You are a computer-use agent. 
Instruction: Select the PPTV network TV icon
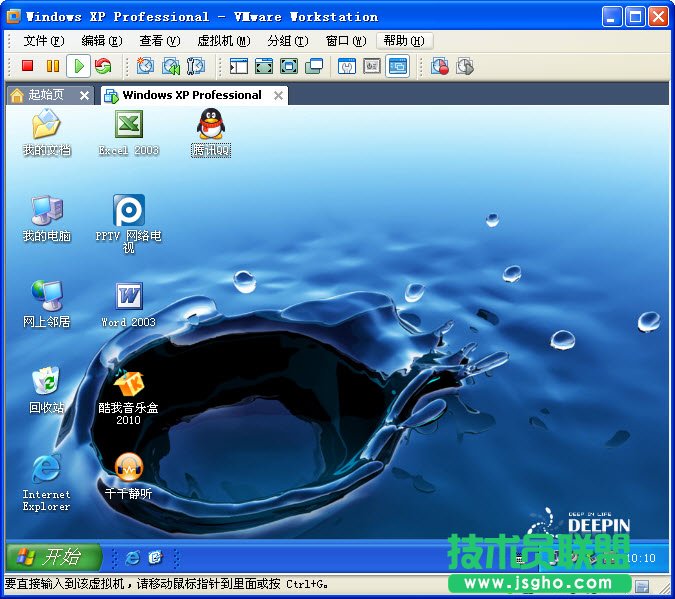click(x=128, y=211)
